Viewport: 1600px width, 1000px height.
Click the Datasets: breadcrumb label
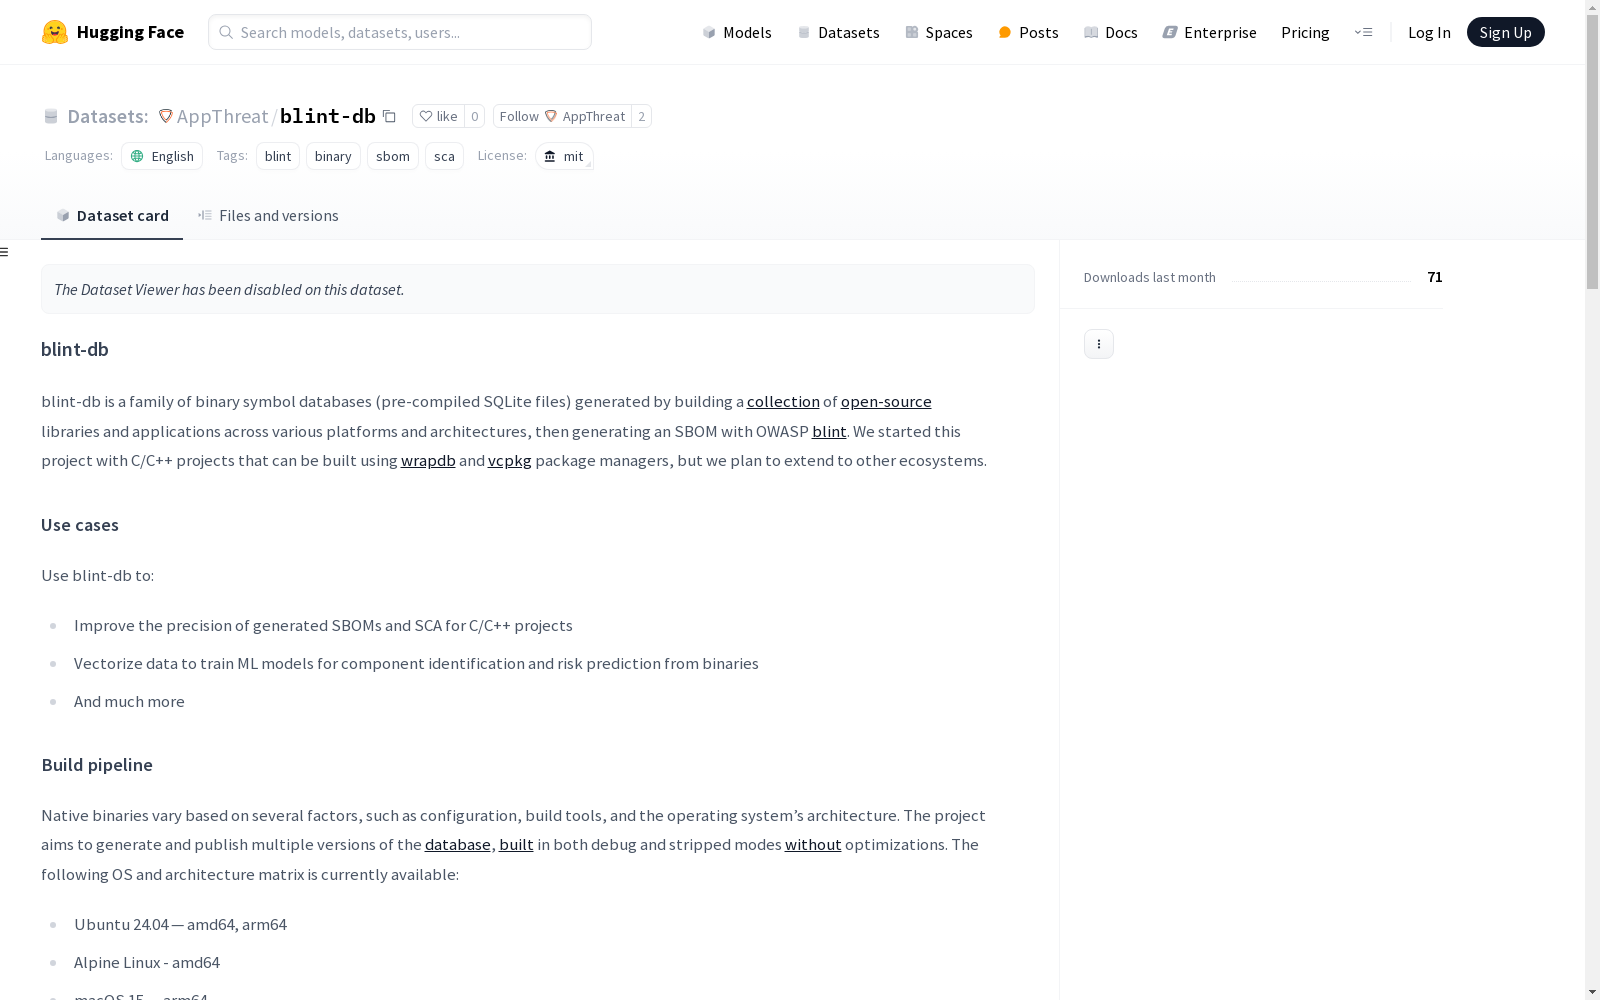[108, 117]
